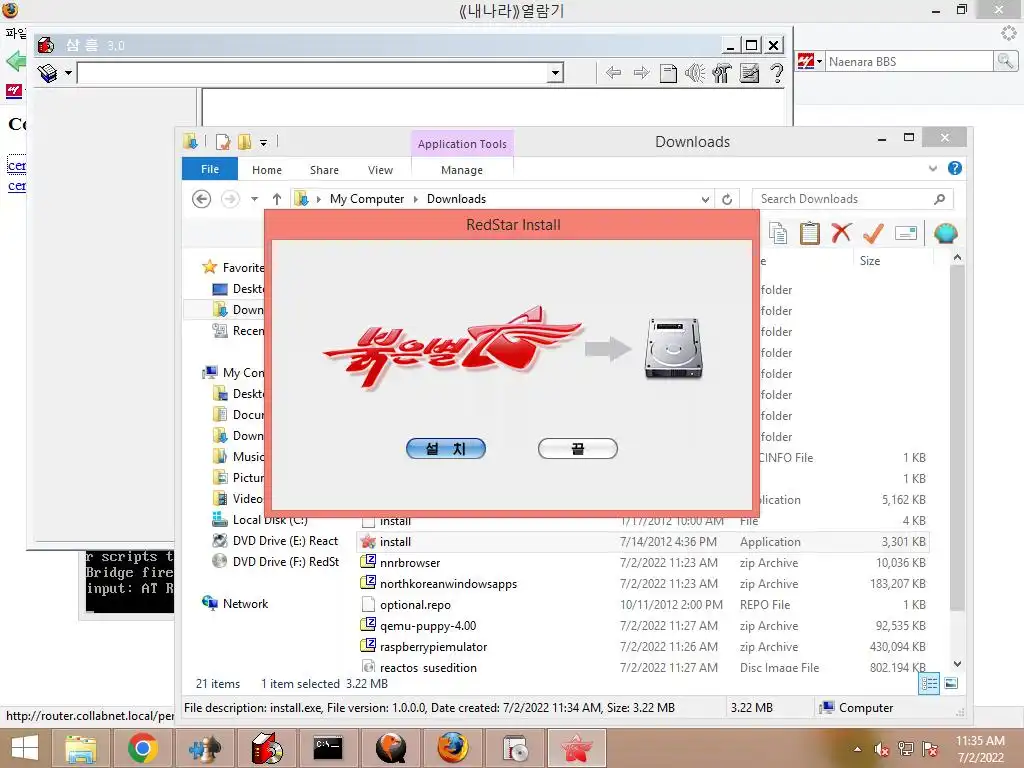Click the blue shell globe icon

pos(946,233)
